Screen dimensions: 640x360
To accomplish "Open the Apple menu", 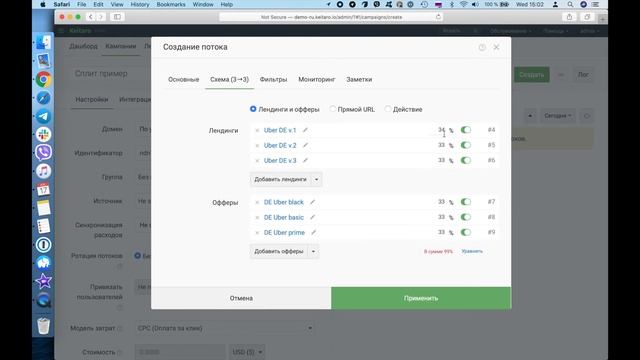I will pos(43,4).
